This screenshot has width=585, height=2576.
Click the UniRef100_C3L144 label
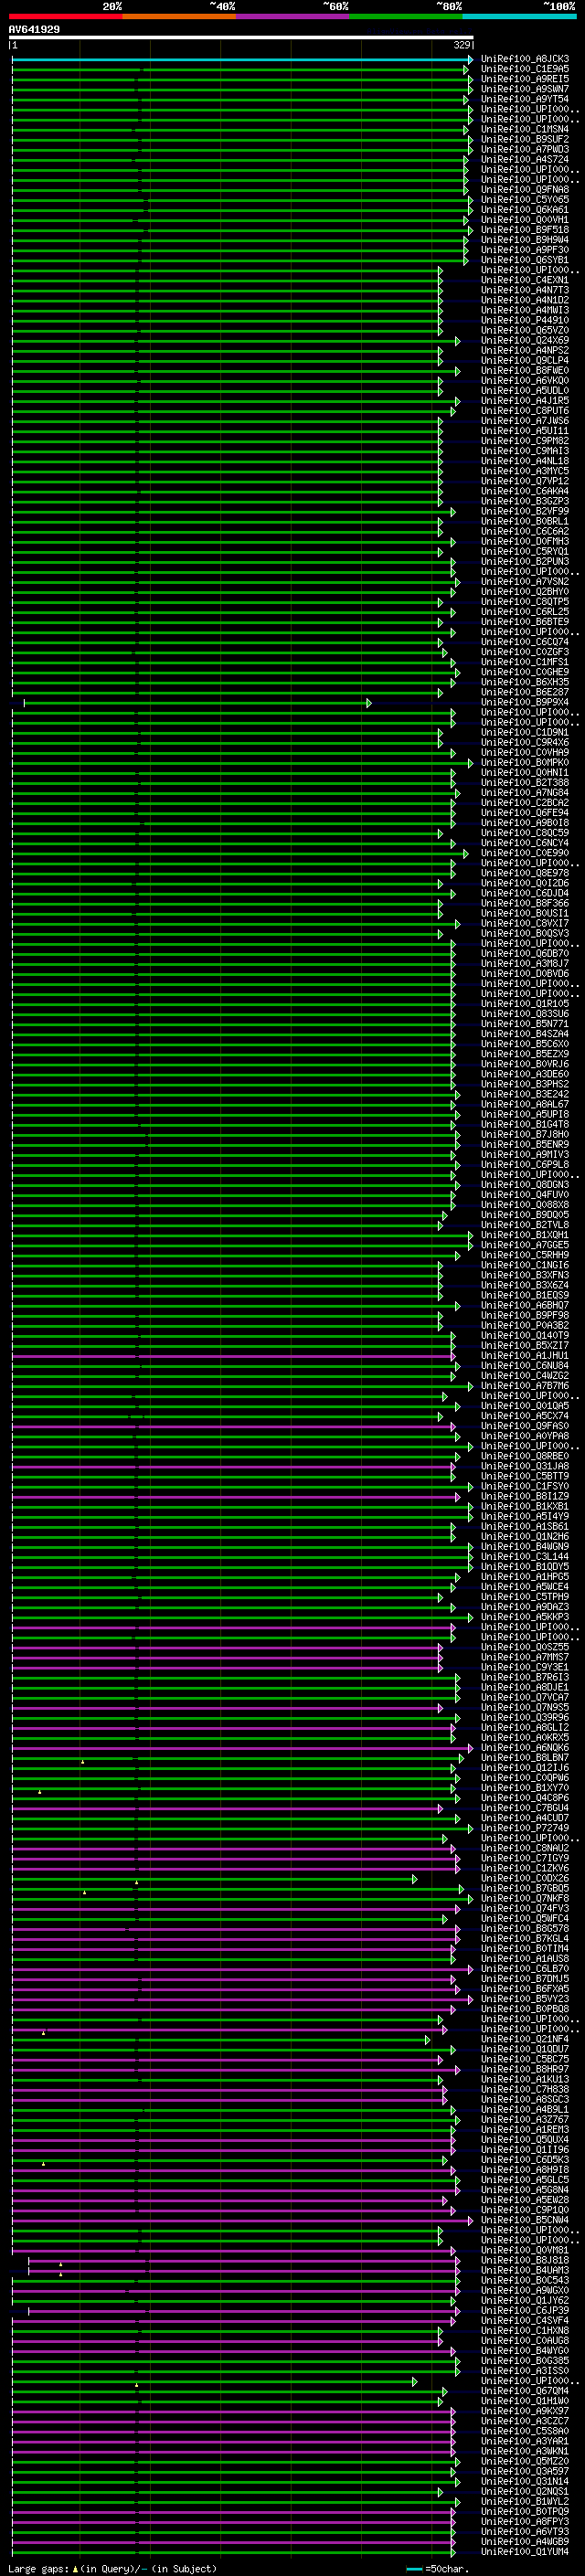(x=525, y=1556)
